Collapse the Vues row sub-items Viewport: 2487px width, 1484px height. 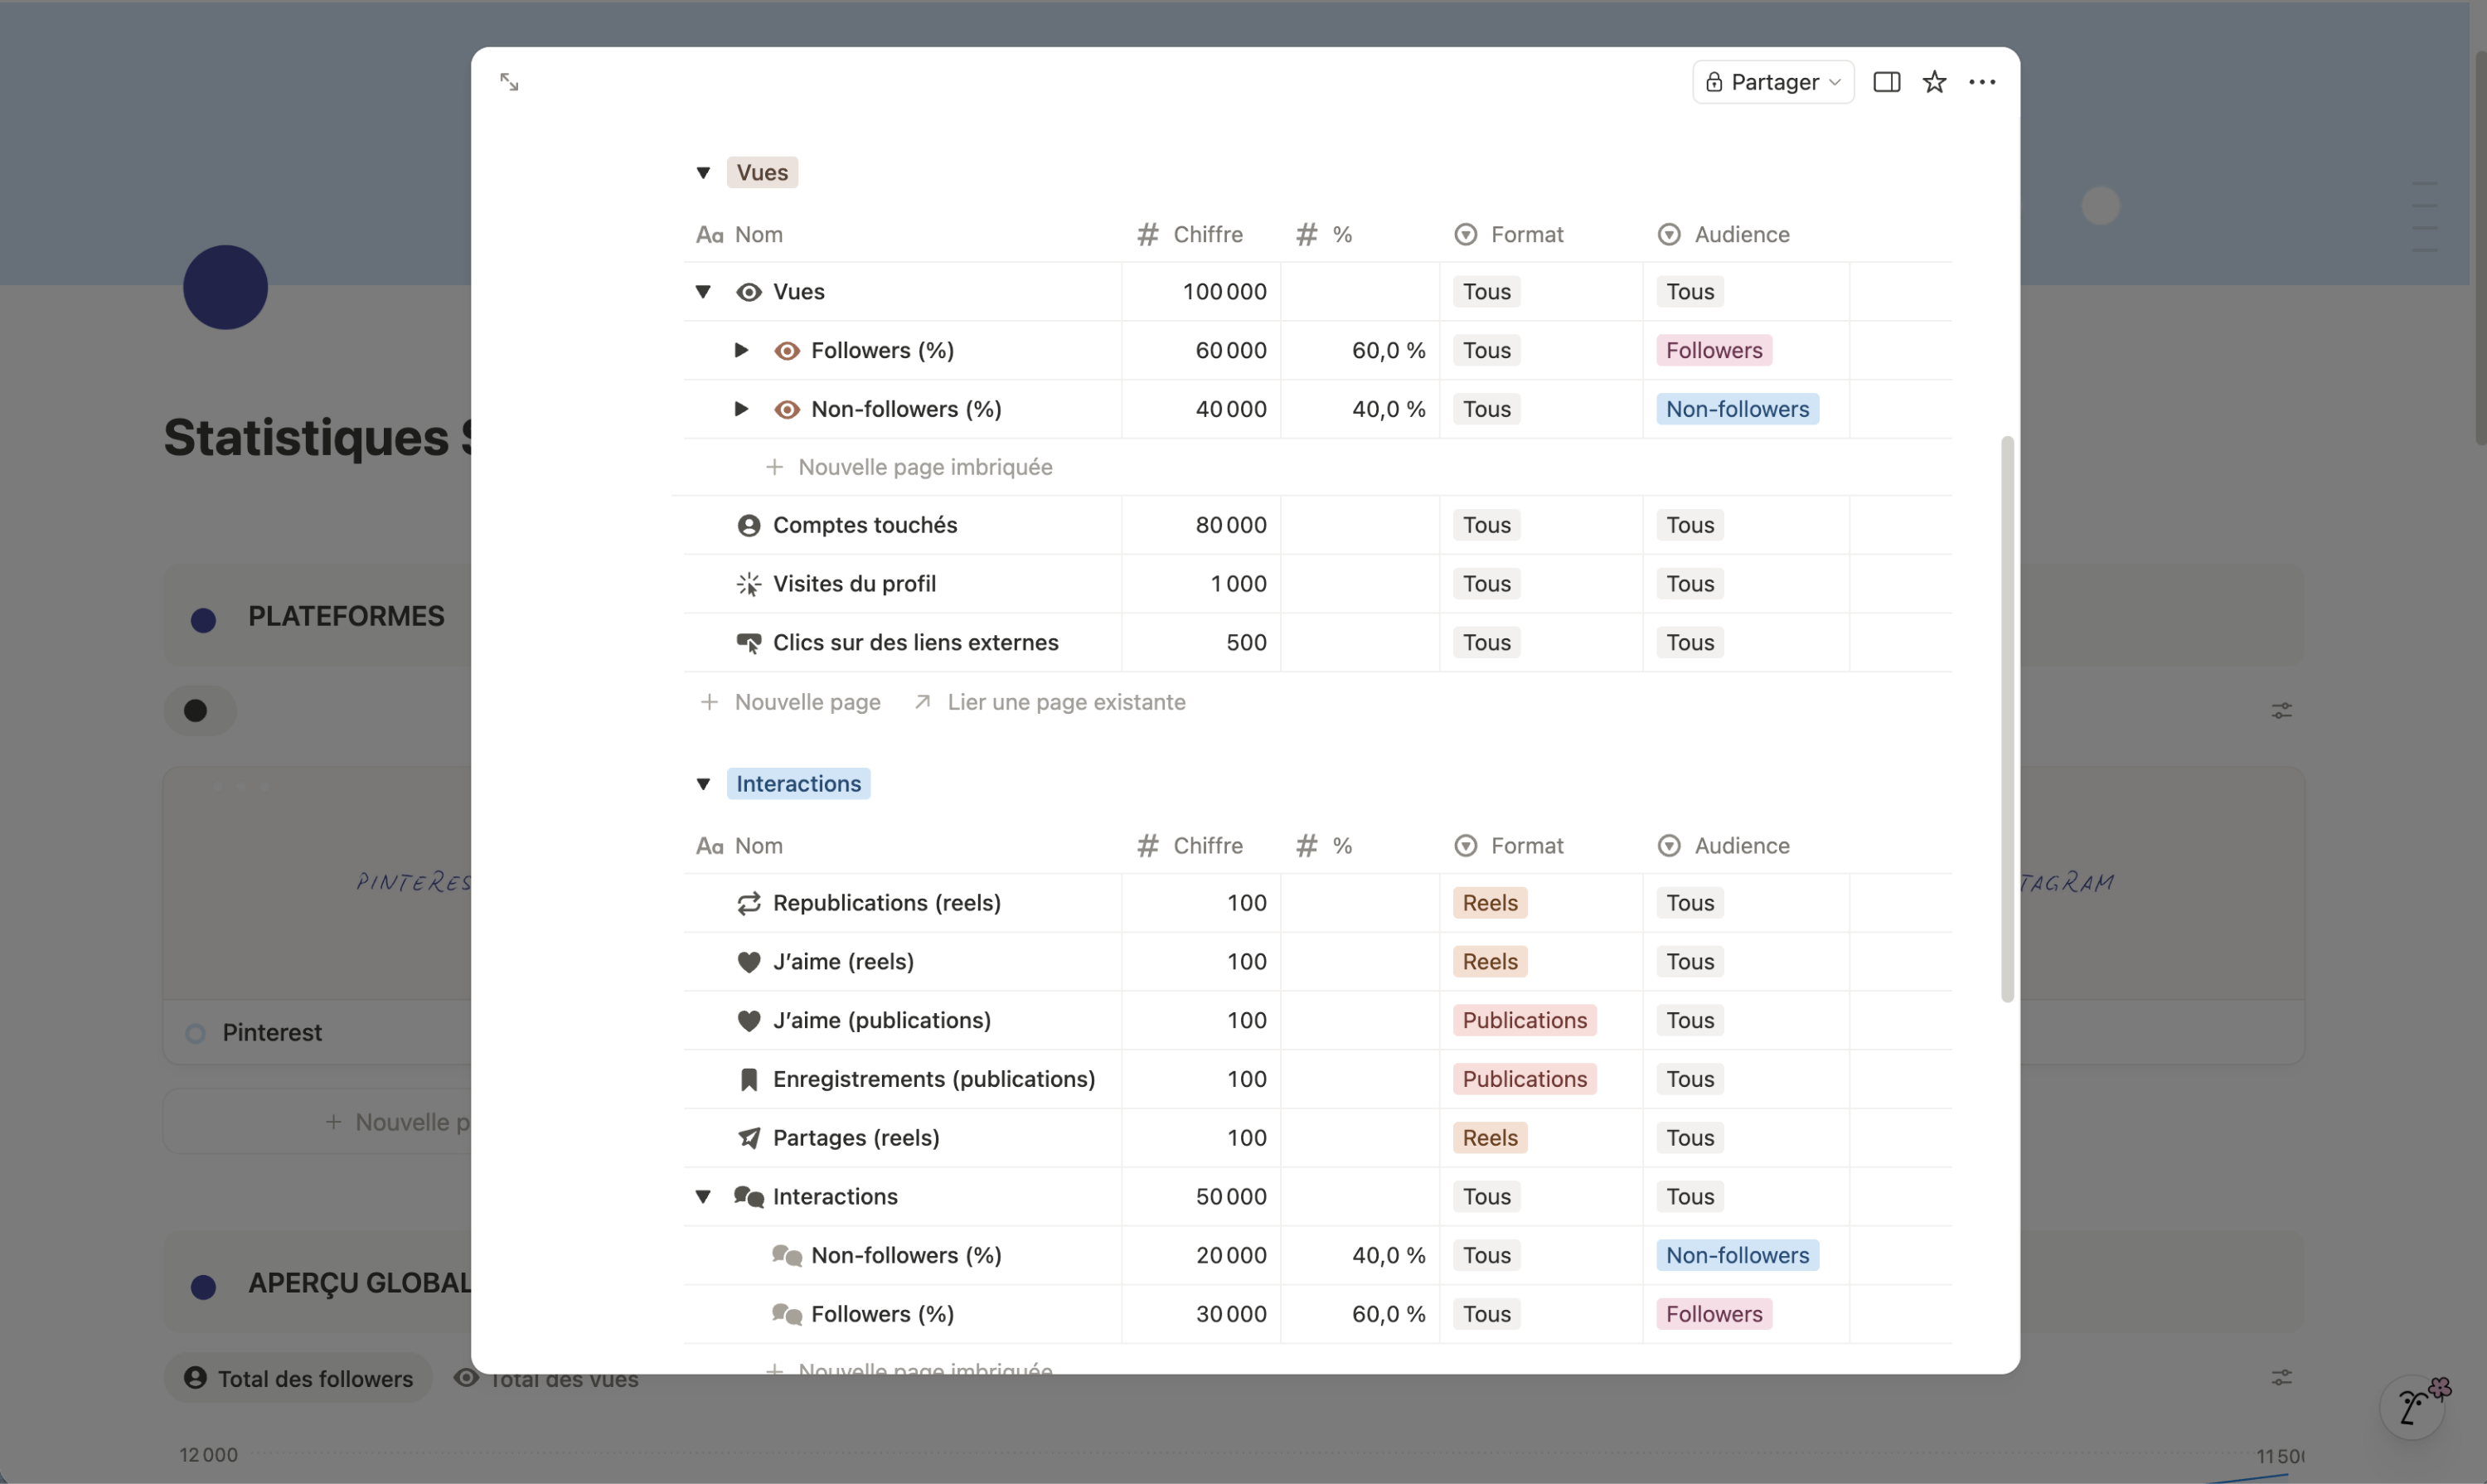click(703, 292)
